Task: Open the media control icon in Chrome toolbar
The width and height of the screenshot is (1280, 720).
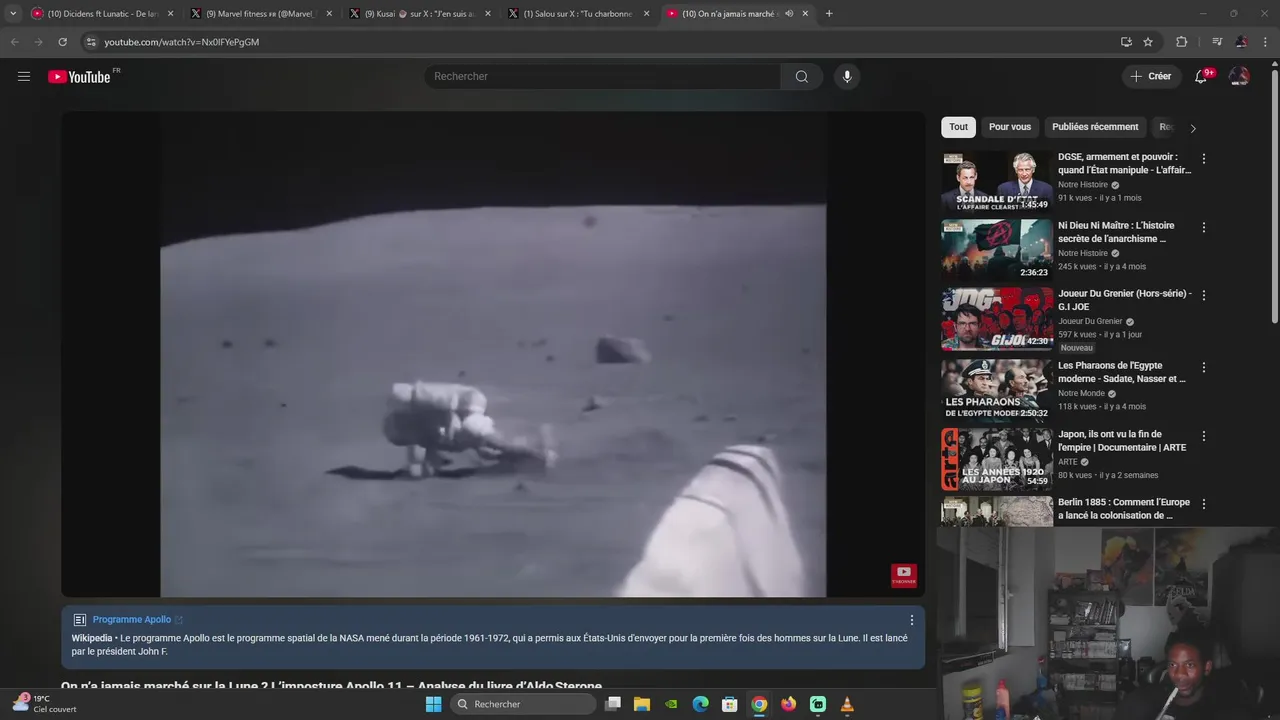Action: click(x=1217, y=42)
